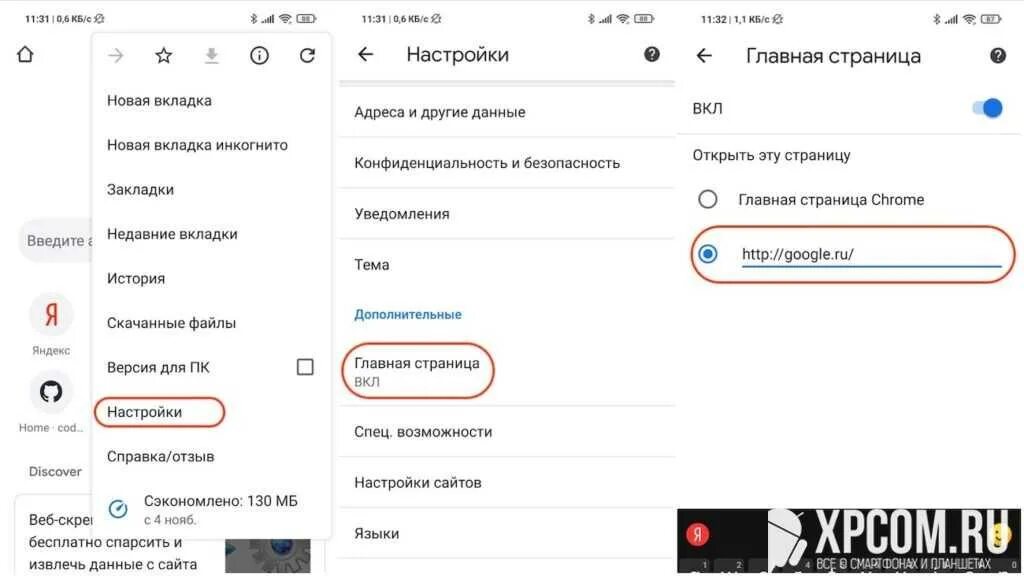This screenshot has height=576, width=1024.
Task: Open История from the menu
Action: click(136, 278)
